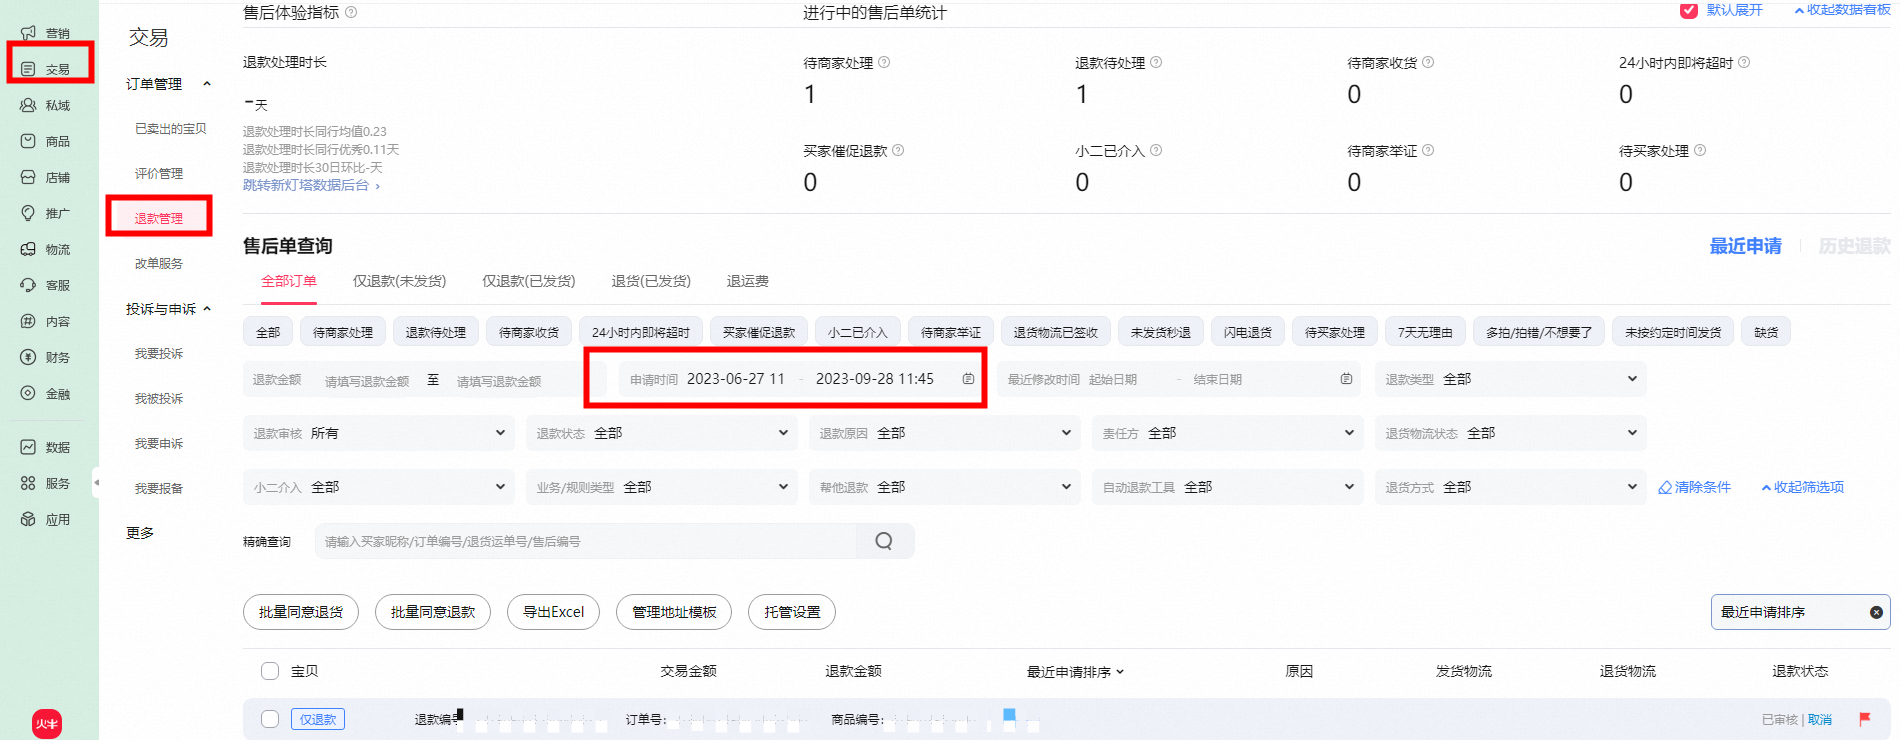Check the select-all 宝贝 header checkbox
Screen dimensions: 1900x740
[270, 671]
